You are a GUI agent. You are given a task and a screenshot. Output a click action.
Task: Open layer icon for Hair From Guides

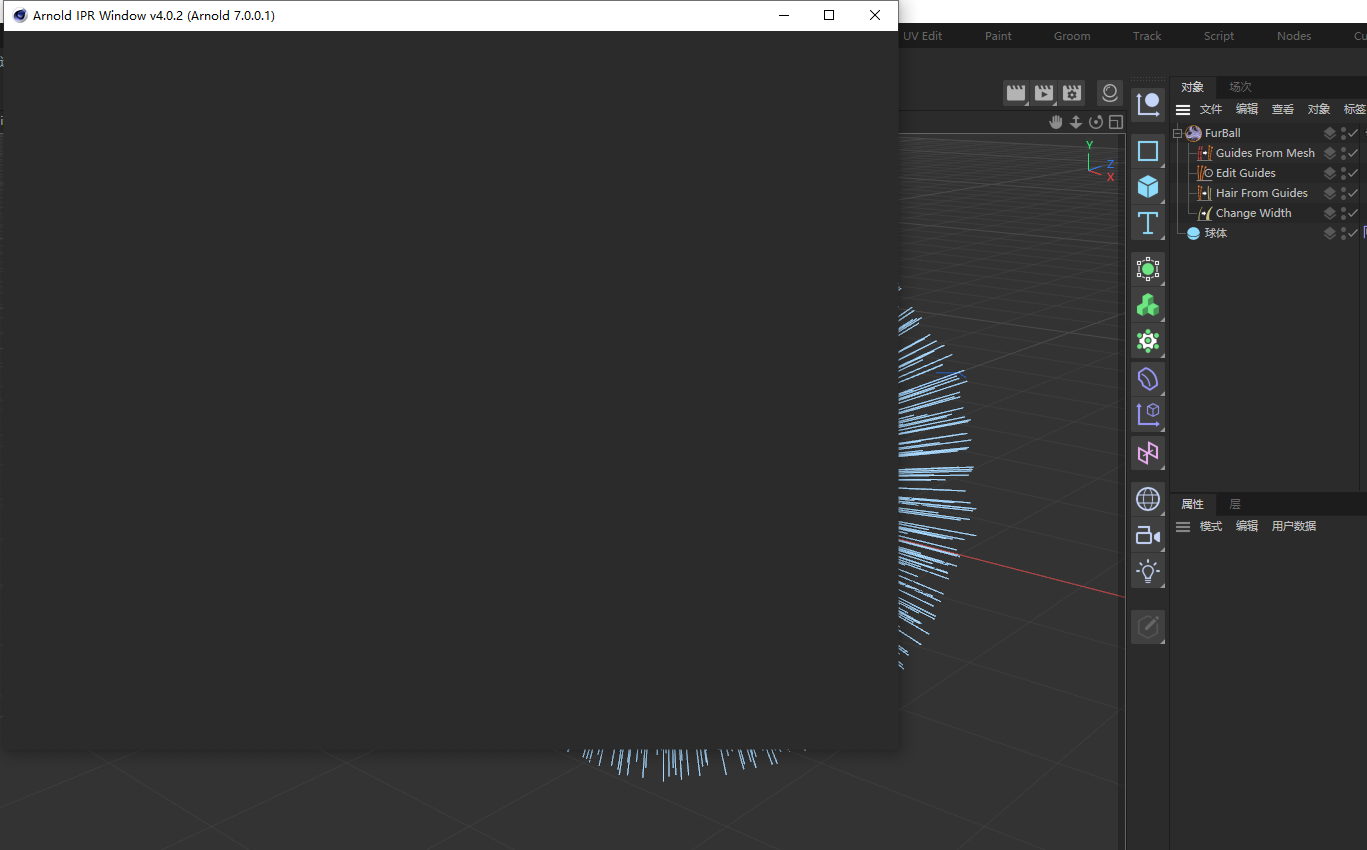tap(1330, 193)
